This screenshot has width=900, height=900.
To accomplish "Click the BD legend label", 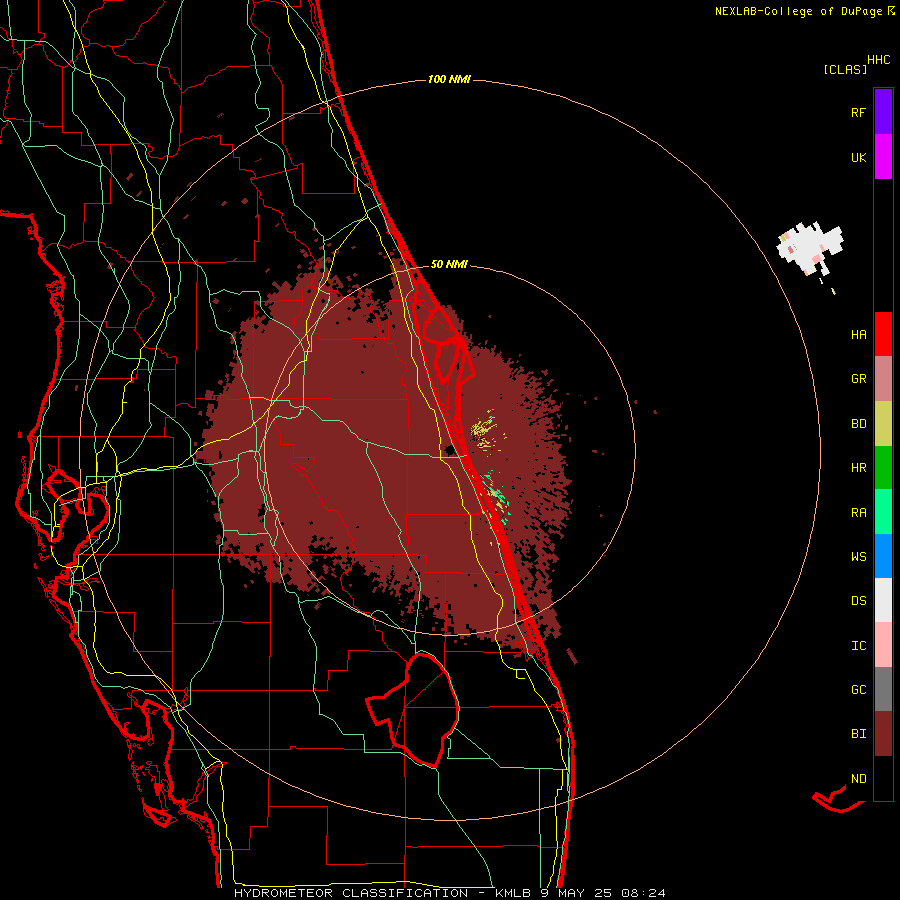I will 858,424.
